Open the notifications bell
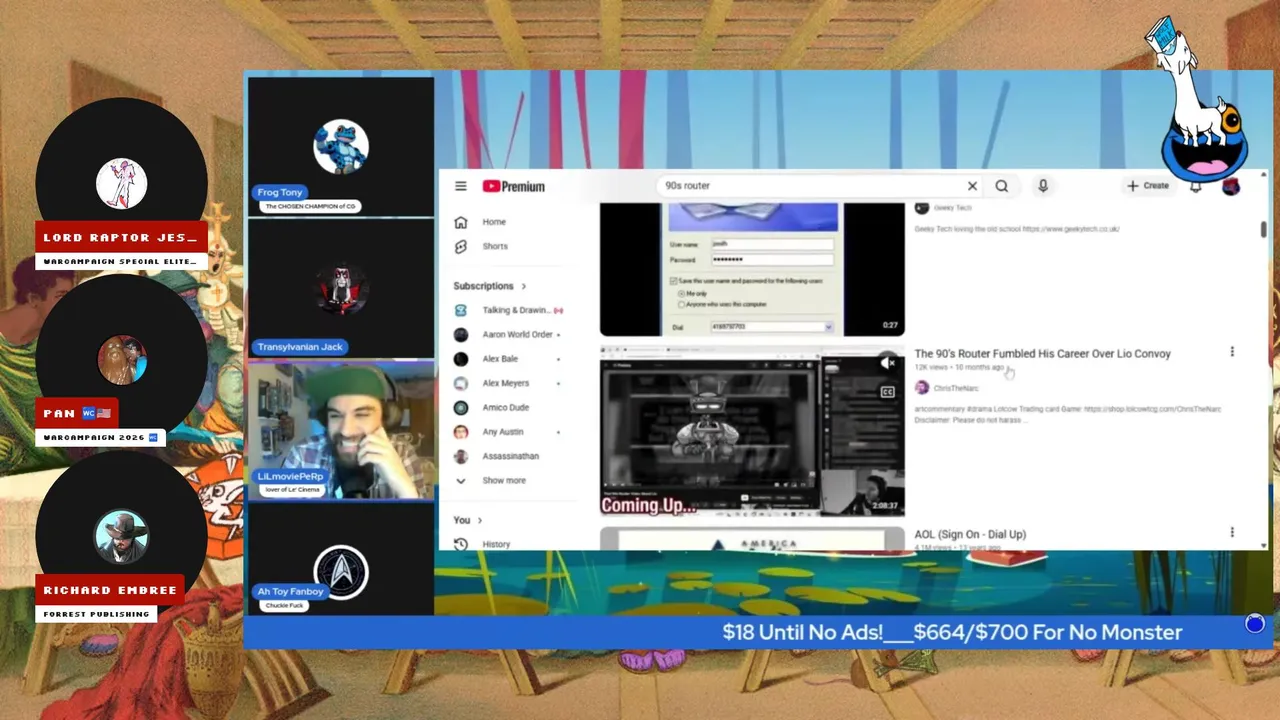Image resolution: width=1280 pixels, height=720 pixels. pyautogui.click(x=1195, y=186)
